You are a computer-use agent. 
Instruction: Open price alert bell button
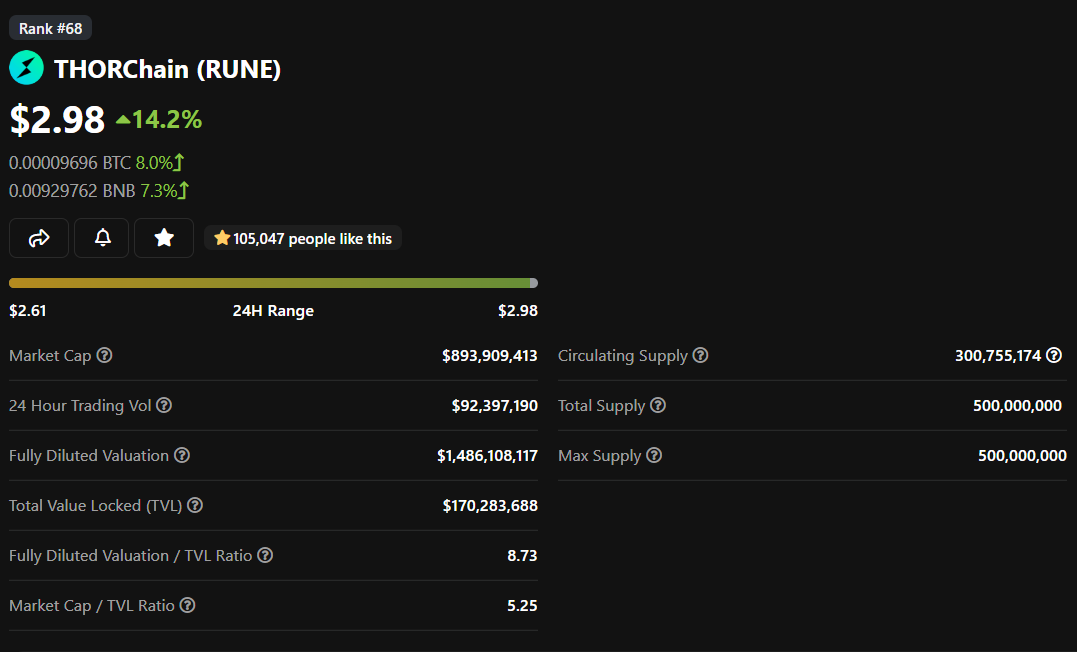[102, 238]
